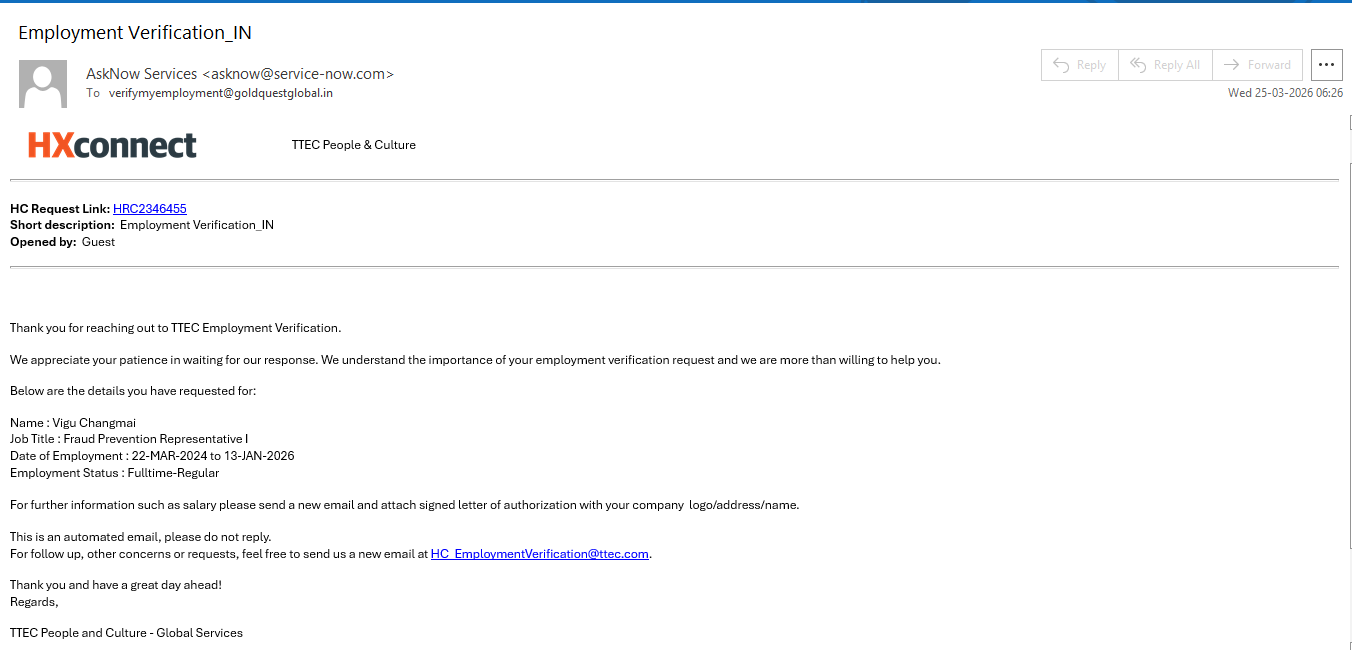Screen dimensions: 1352x650
Task: Click the Job Title line text
Action: tap(129, 439)
